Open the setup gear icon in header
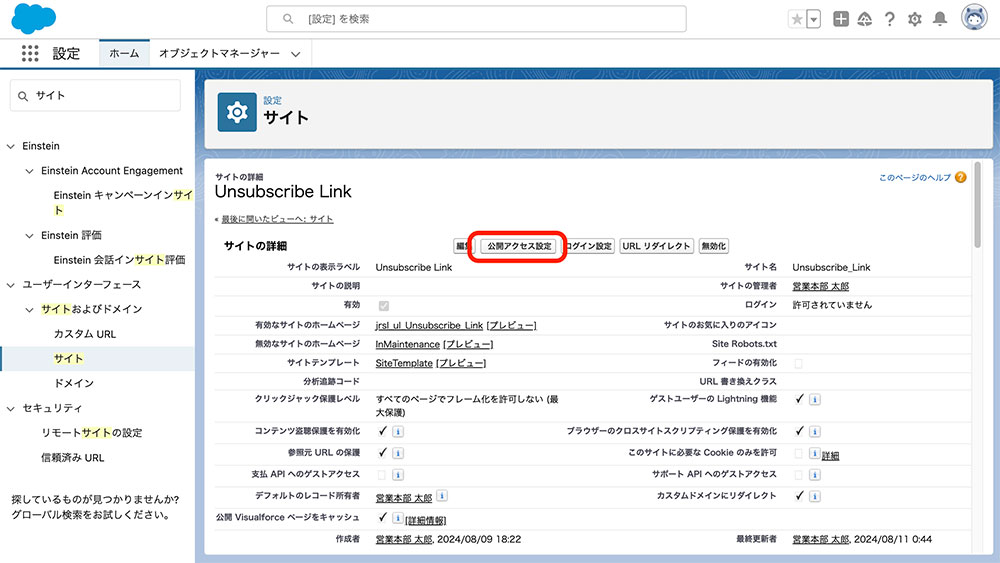 (x=915, y=19)
